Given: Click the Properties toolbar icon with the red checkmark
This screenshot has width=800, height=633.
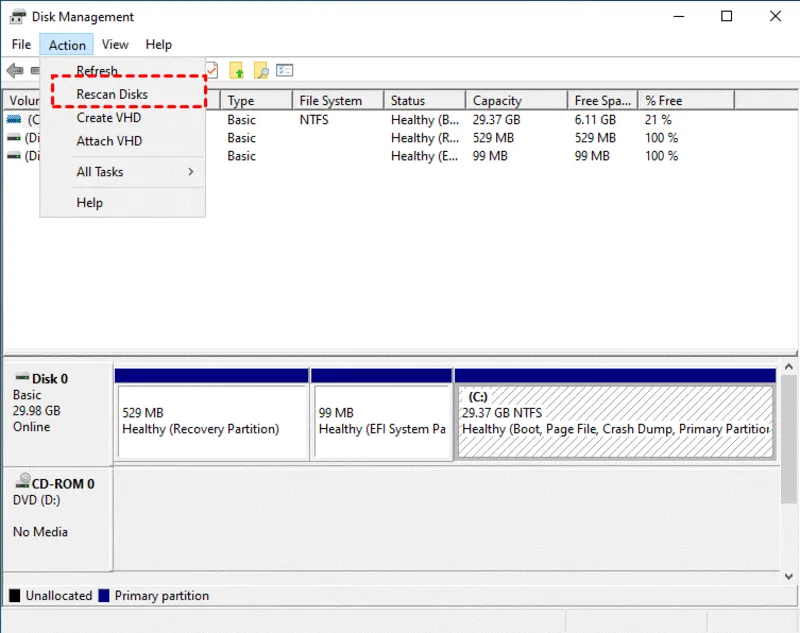Looking at the screenshot, I should coord(210,70).
